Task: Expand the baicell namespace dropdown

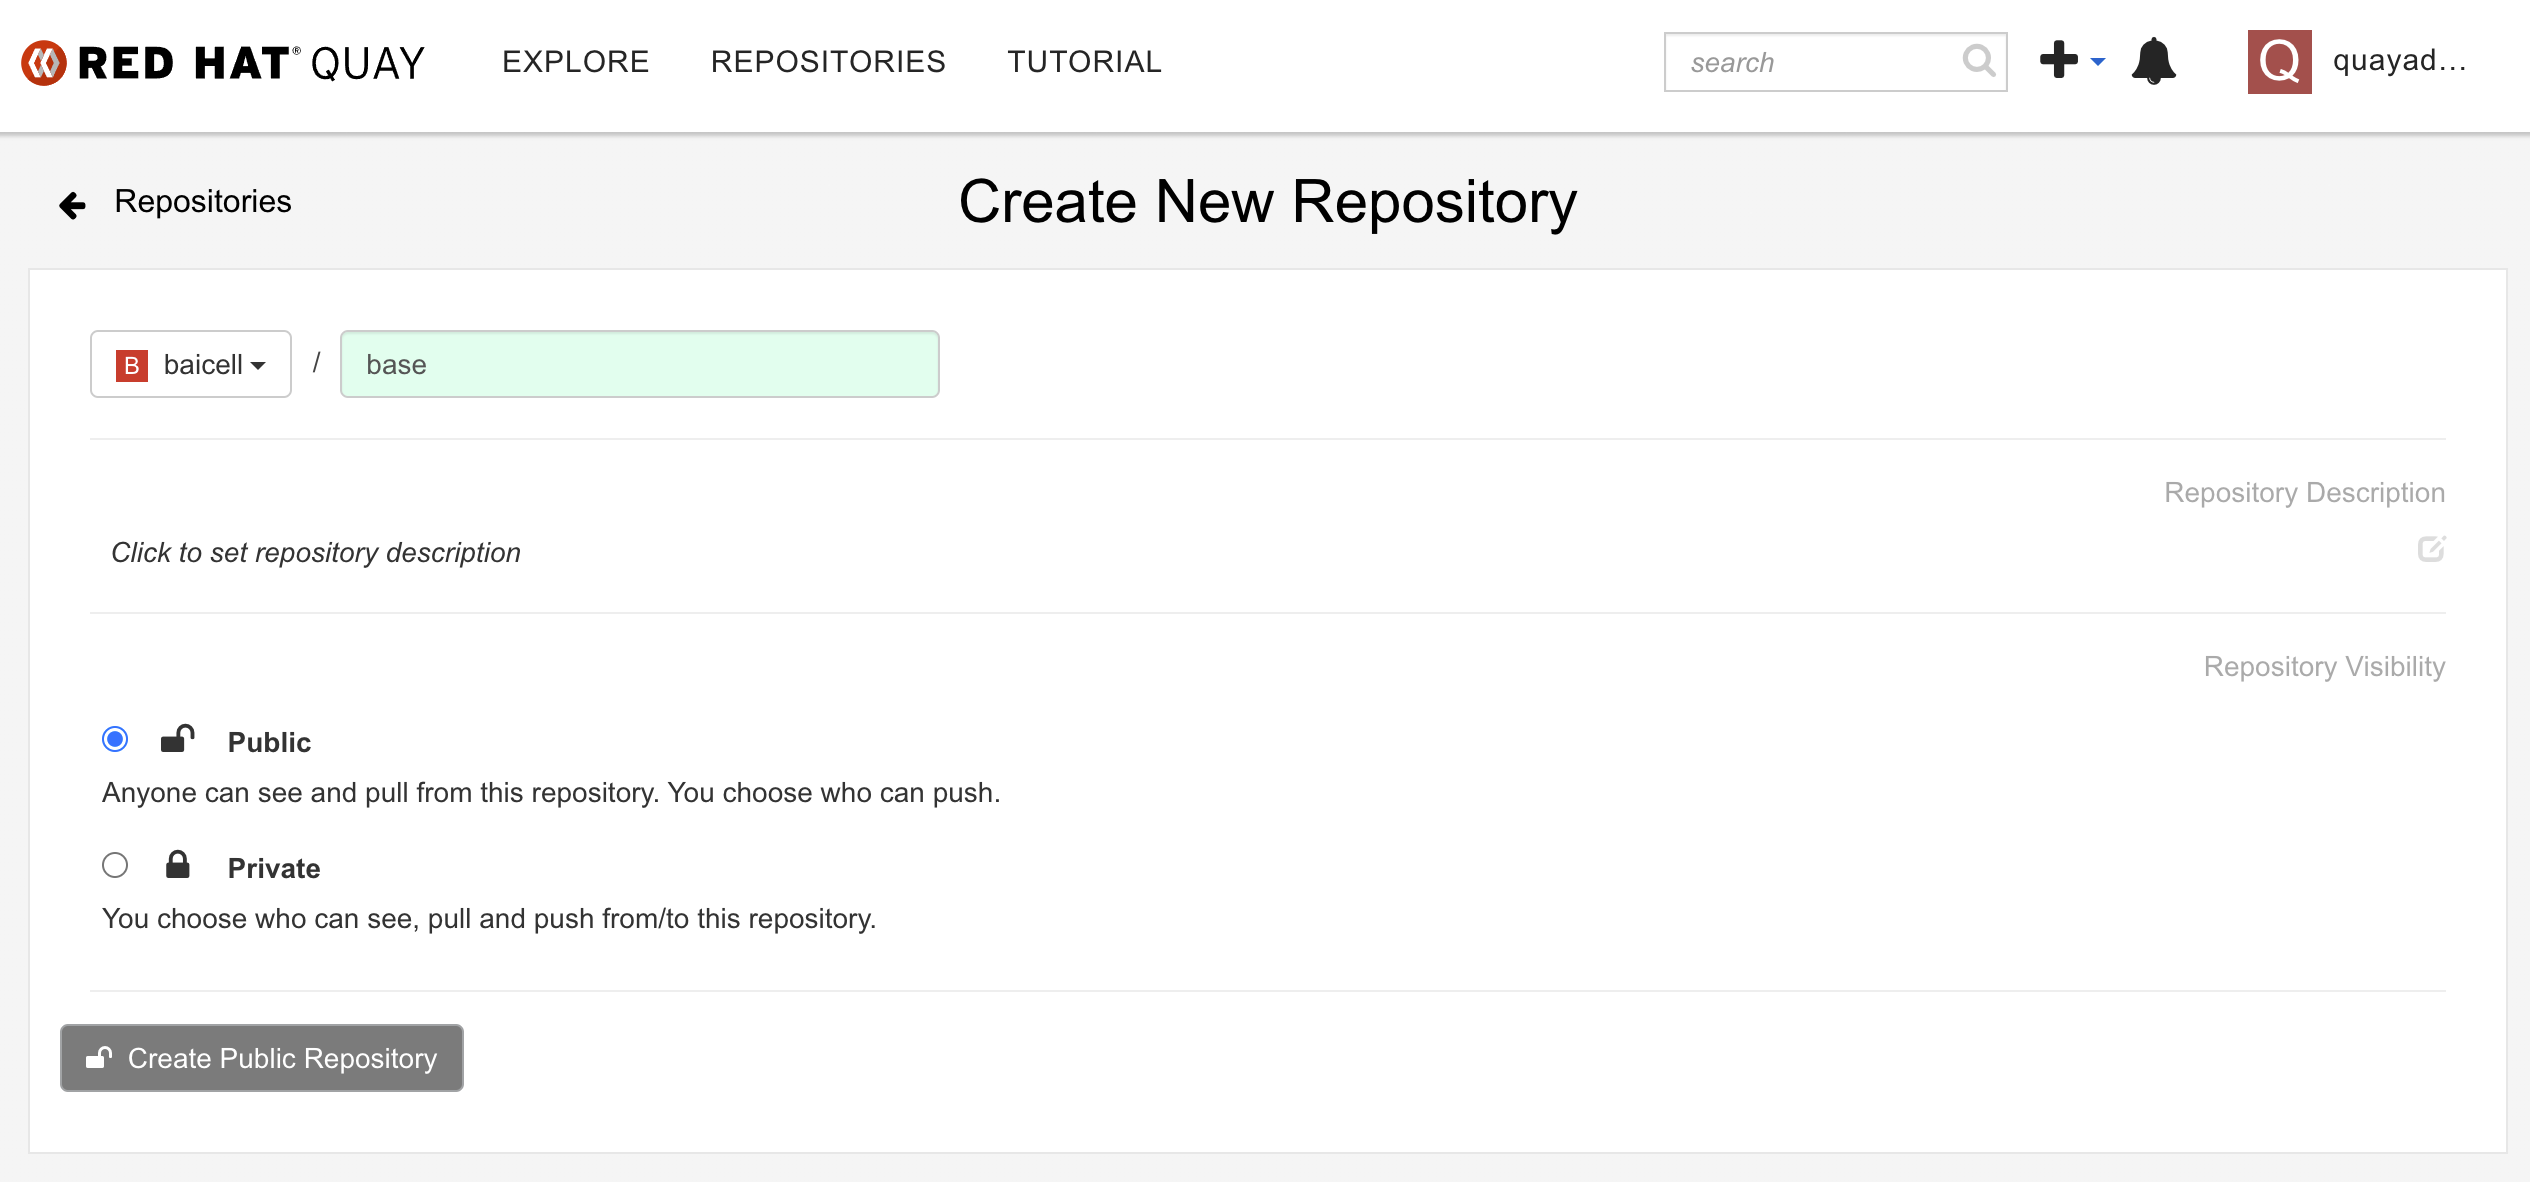Action: tap(191, 364)
